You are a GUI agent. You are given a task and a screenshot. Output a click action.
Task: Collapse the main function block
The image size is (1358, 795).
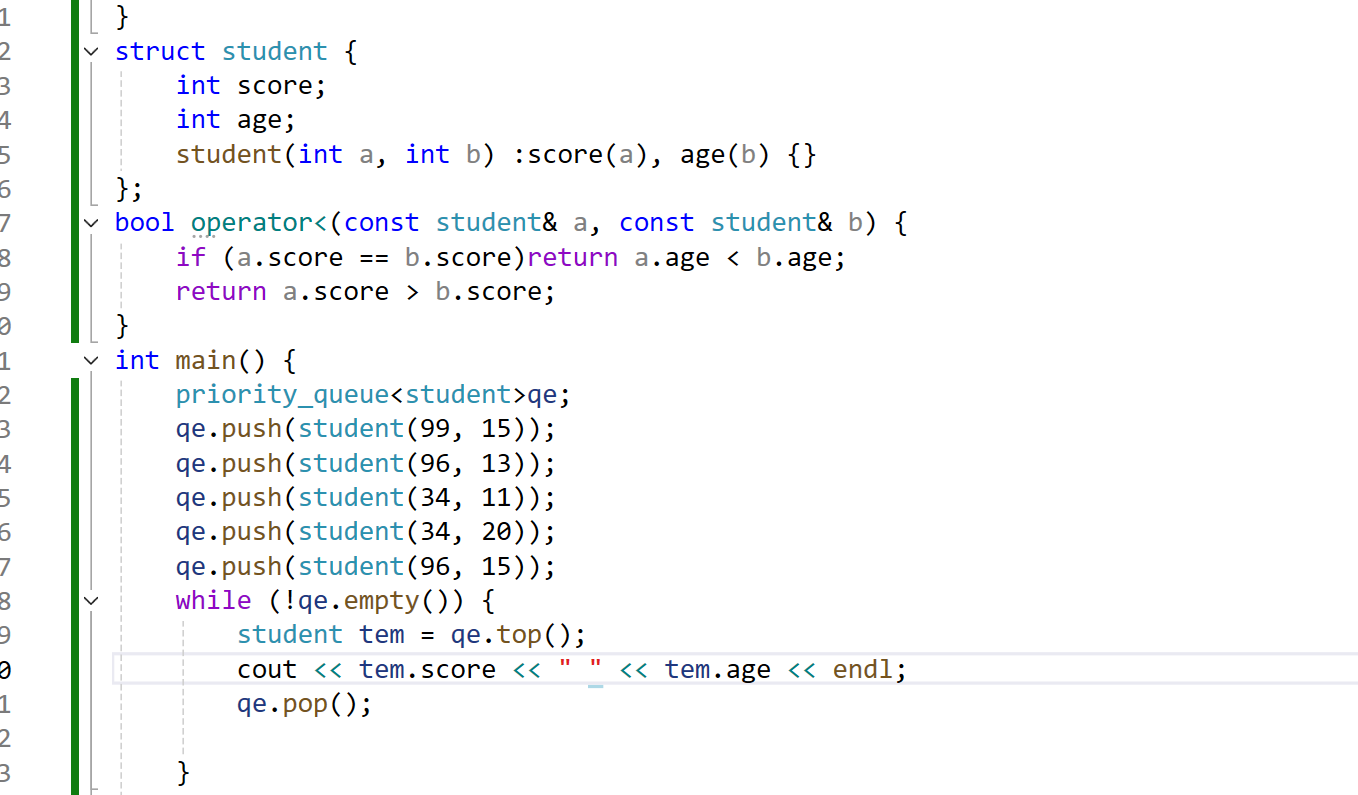tap(90, 361)
